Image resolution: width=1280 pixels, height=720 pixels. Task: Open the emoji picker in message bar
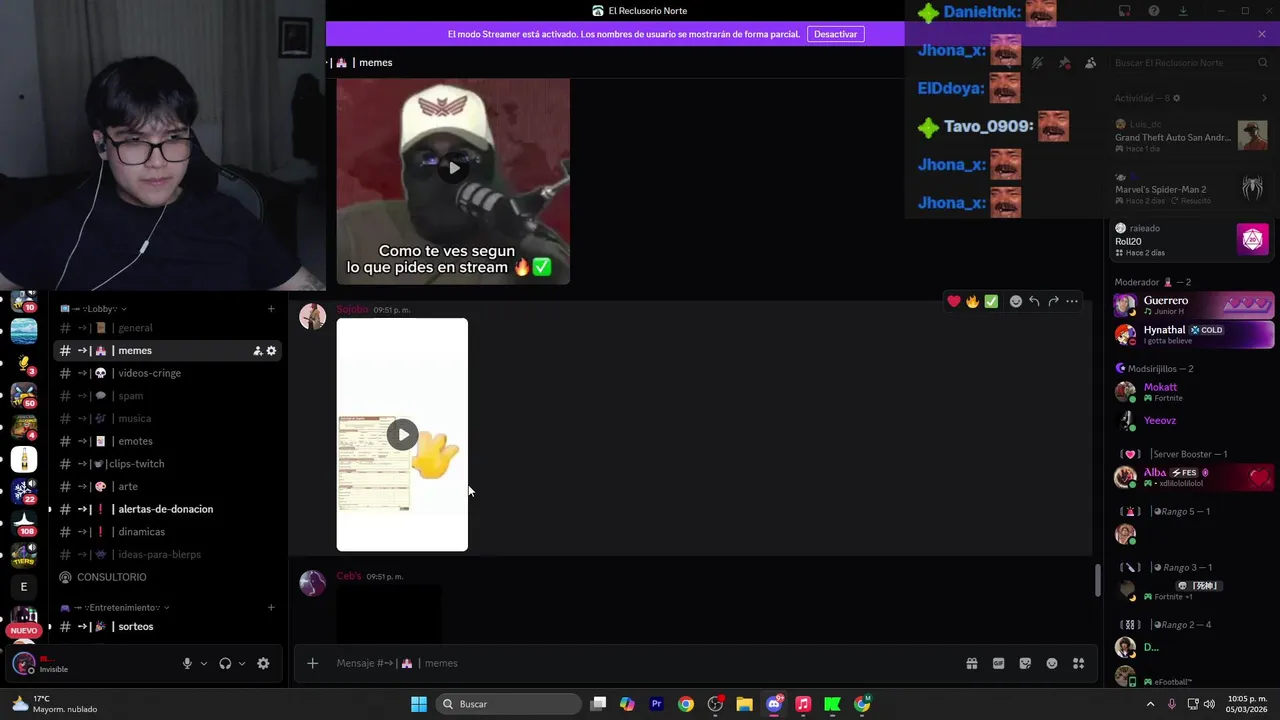[x=1052, y=663]
